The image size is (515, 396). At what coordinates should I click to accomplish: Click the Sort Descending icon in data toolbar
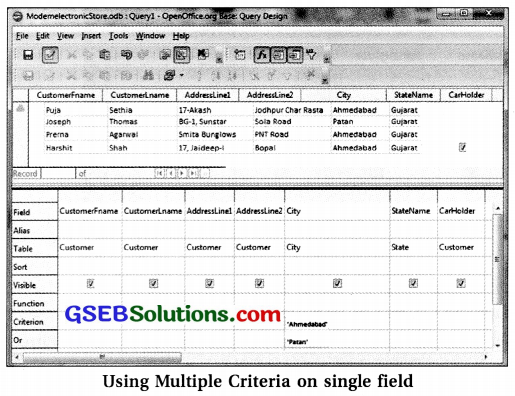click(232, 75)
